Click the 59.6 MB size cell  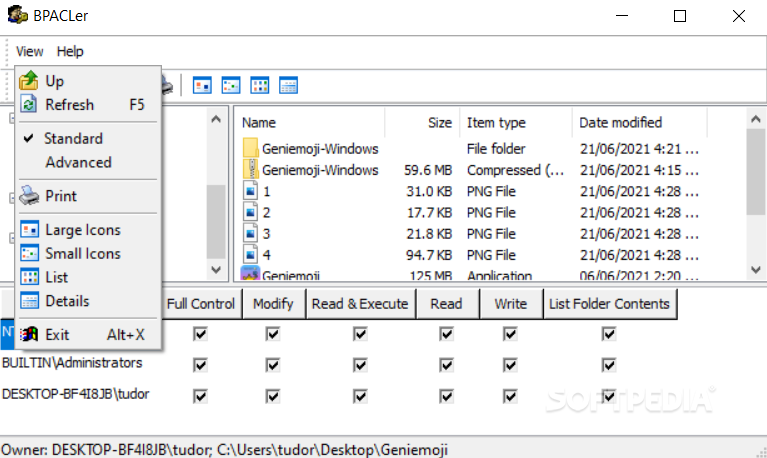click(x=428, y=170)
